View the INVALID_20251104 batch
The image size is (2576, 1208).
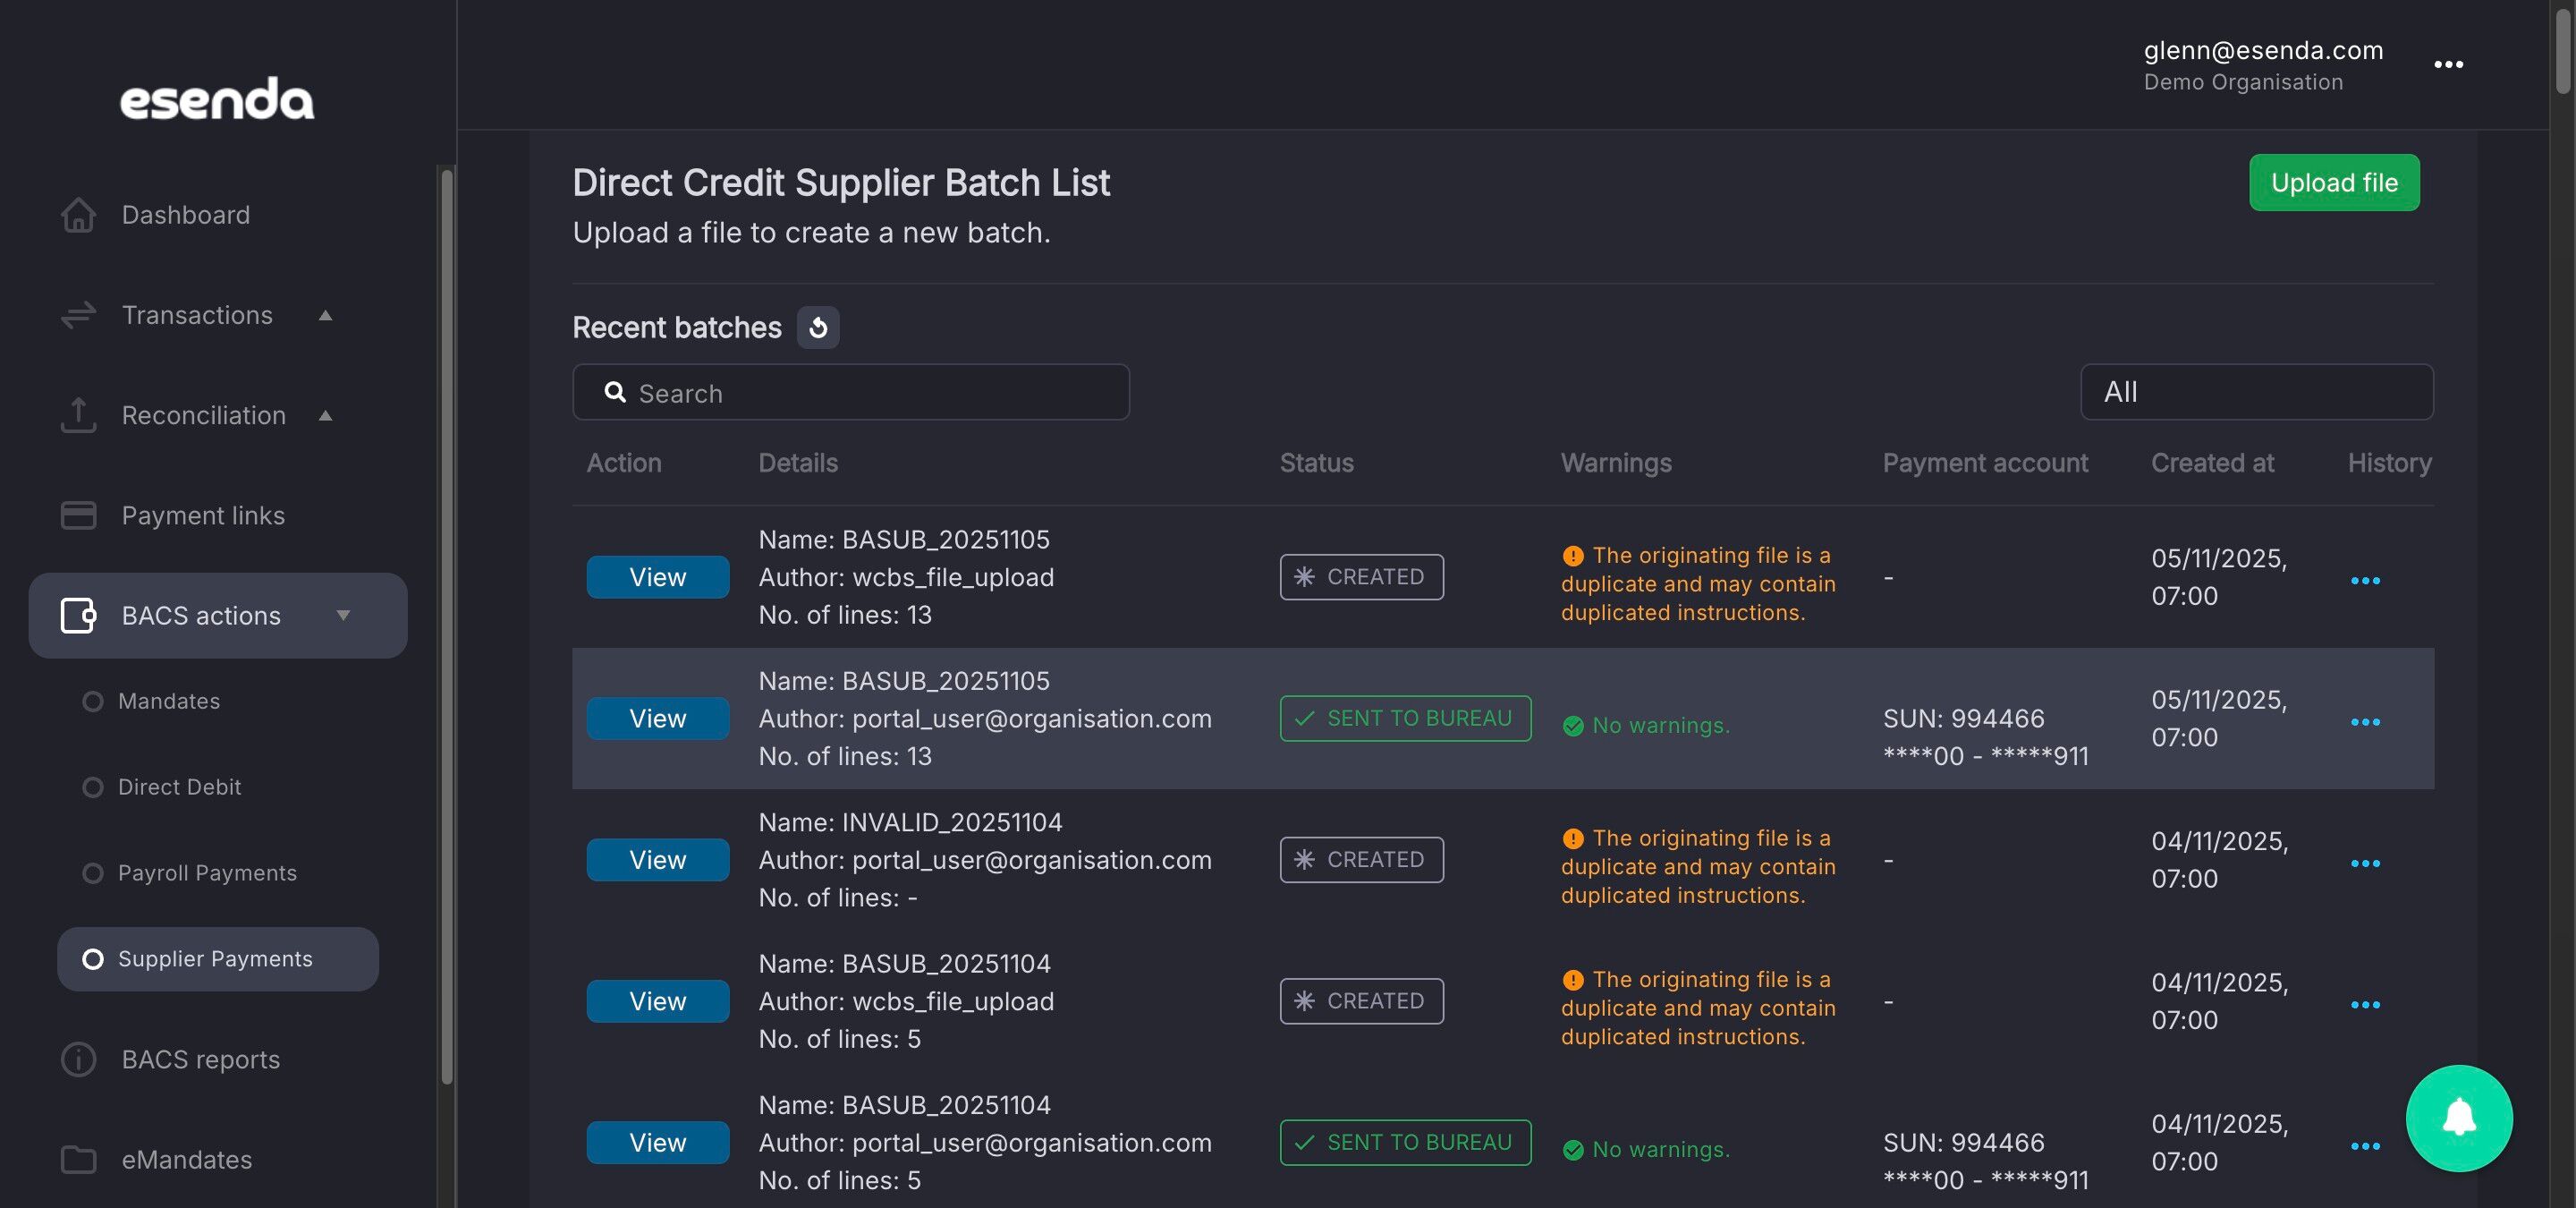pos(657,860)
